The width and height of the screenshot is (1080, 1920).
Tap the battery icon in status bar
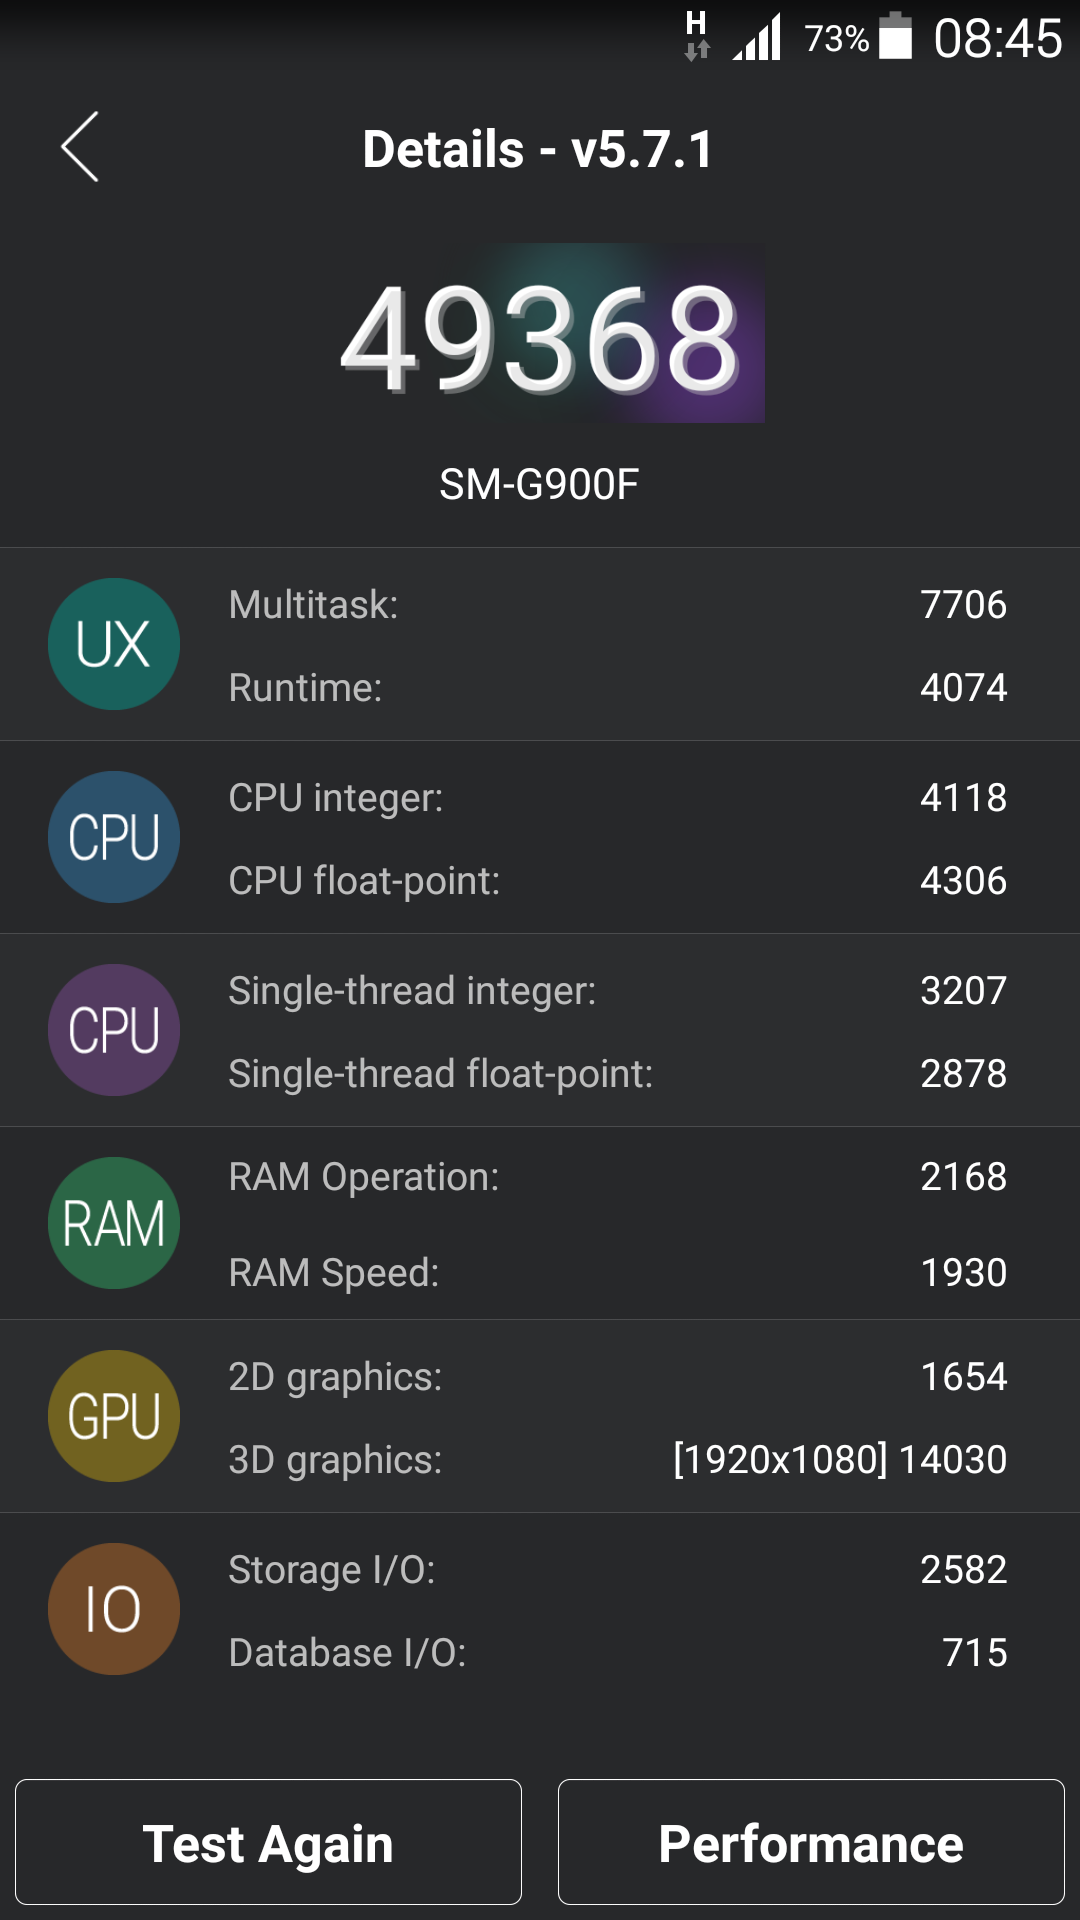[895, 37]
